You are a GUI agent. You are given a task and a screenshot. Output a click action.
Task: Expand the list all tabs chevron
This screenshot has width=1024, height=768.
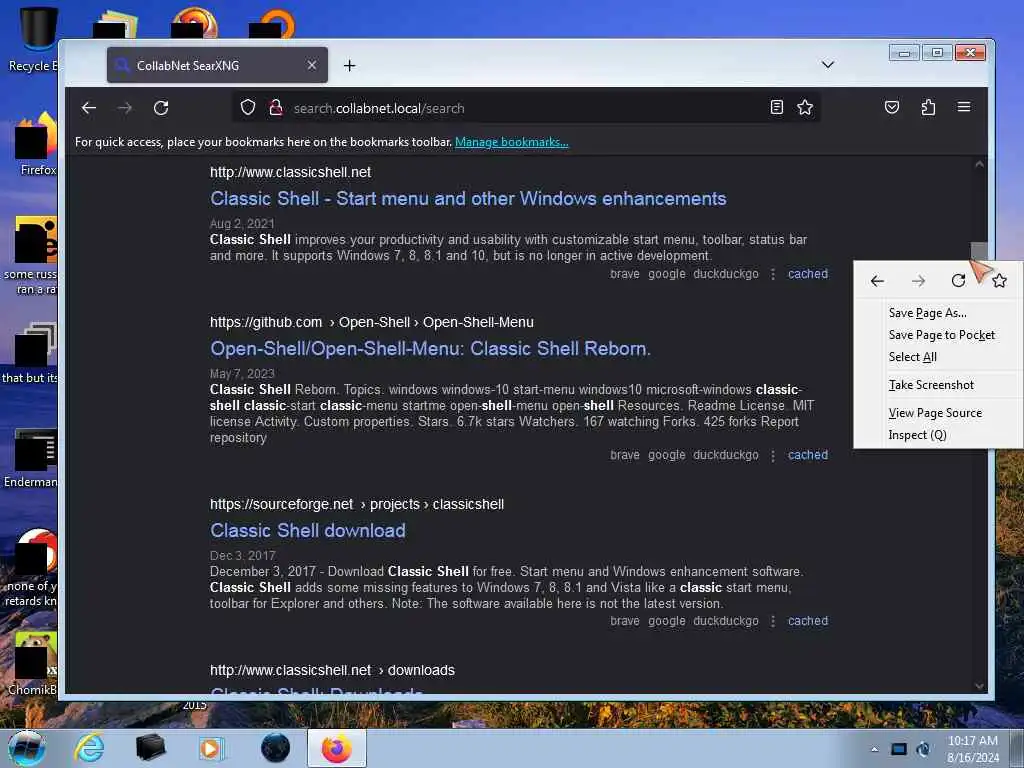[x=827, y=65]
